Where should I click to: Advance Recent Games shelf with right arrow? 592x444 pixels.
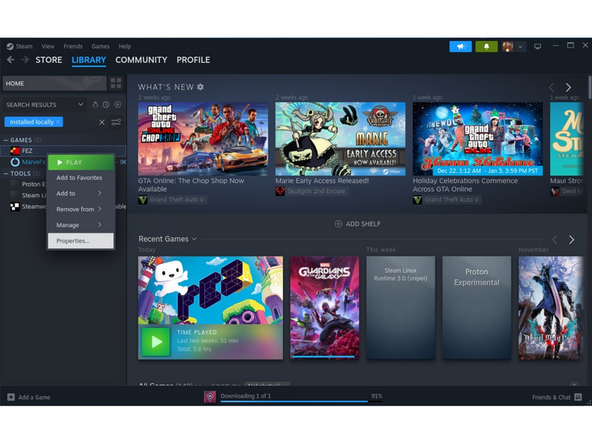[x=571, y=240]
